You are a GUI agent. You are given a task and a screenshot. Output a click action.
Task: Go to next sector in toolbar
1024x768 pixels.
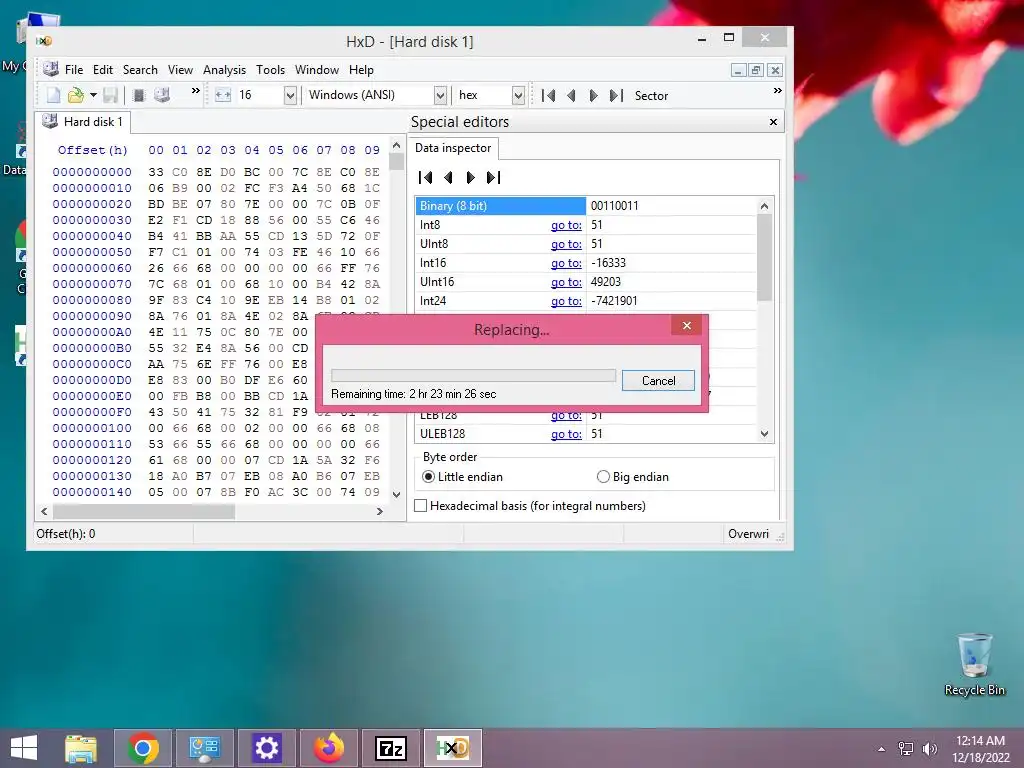click(593, 95)
